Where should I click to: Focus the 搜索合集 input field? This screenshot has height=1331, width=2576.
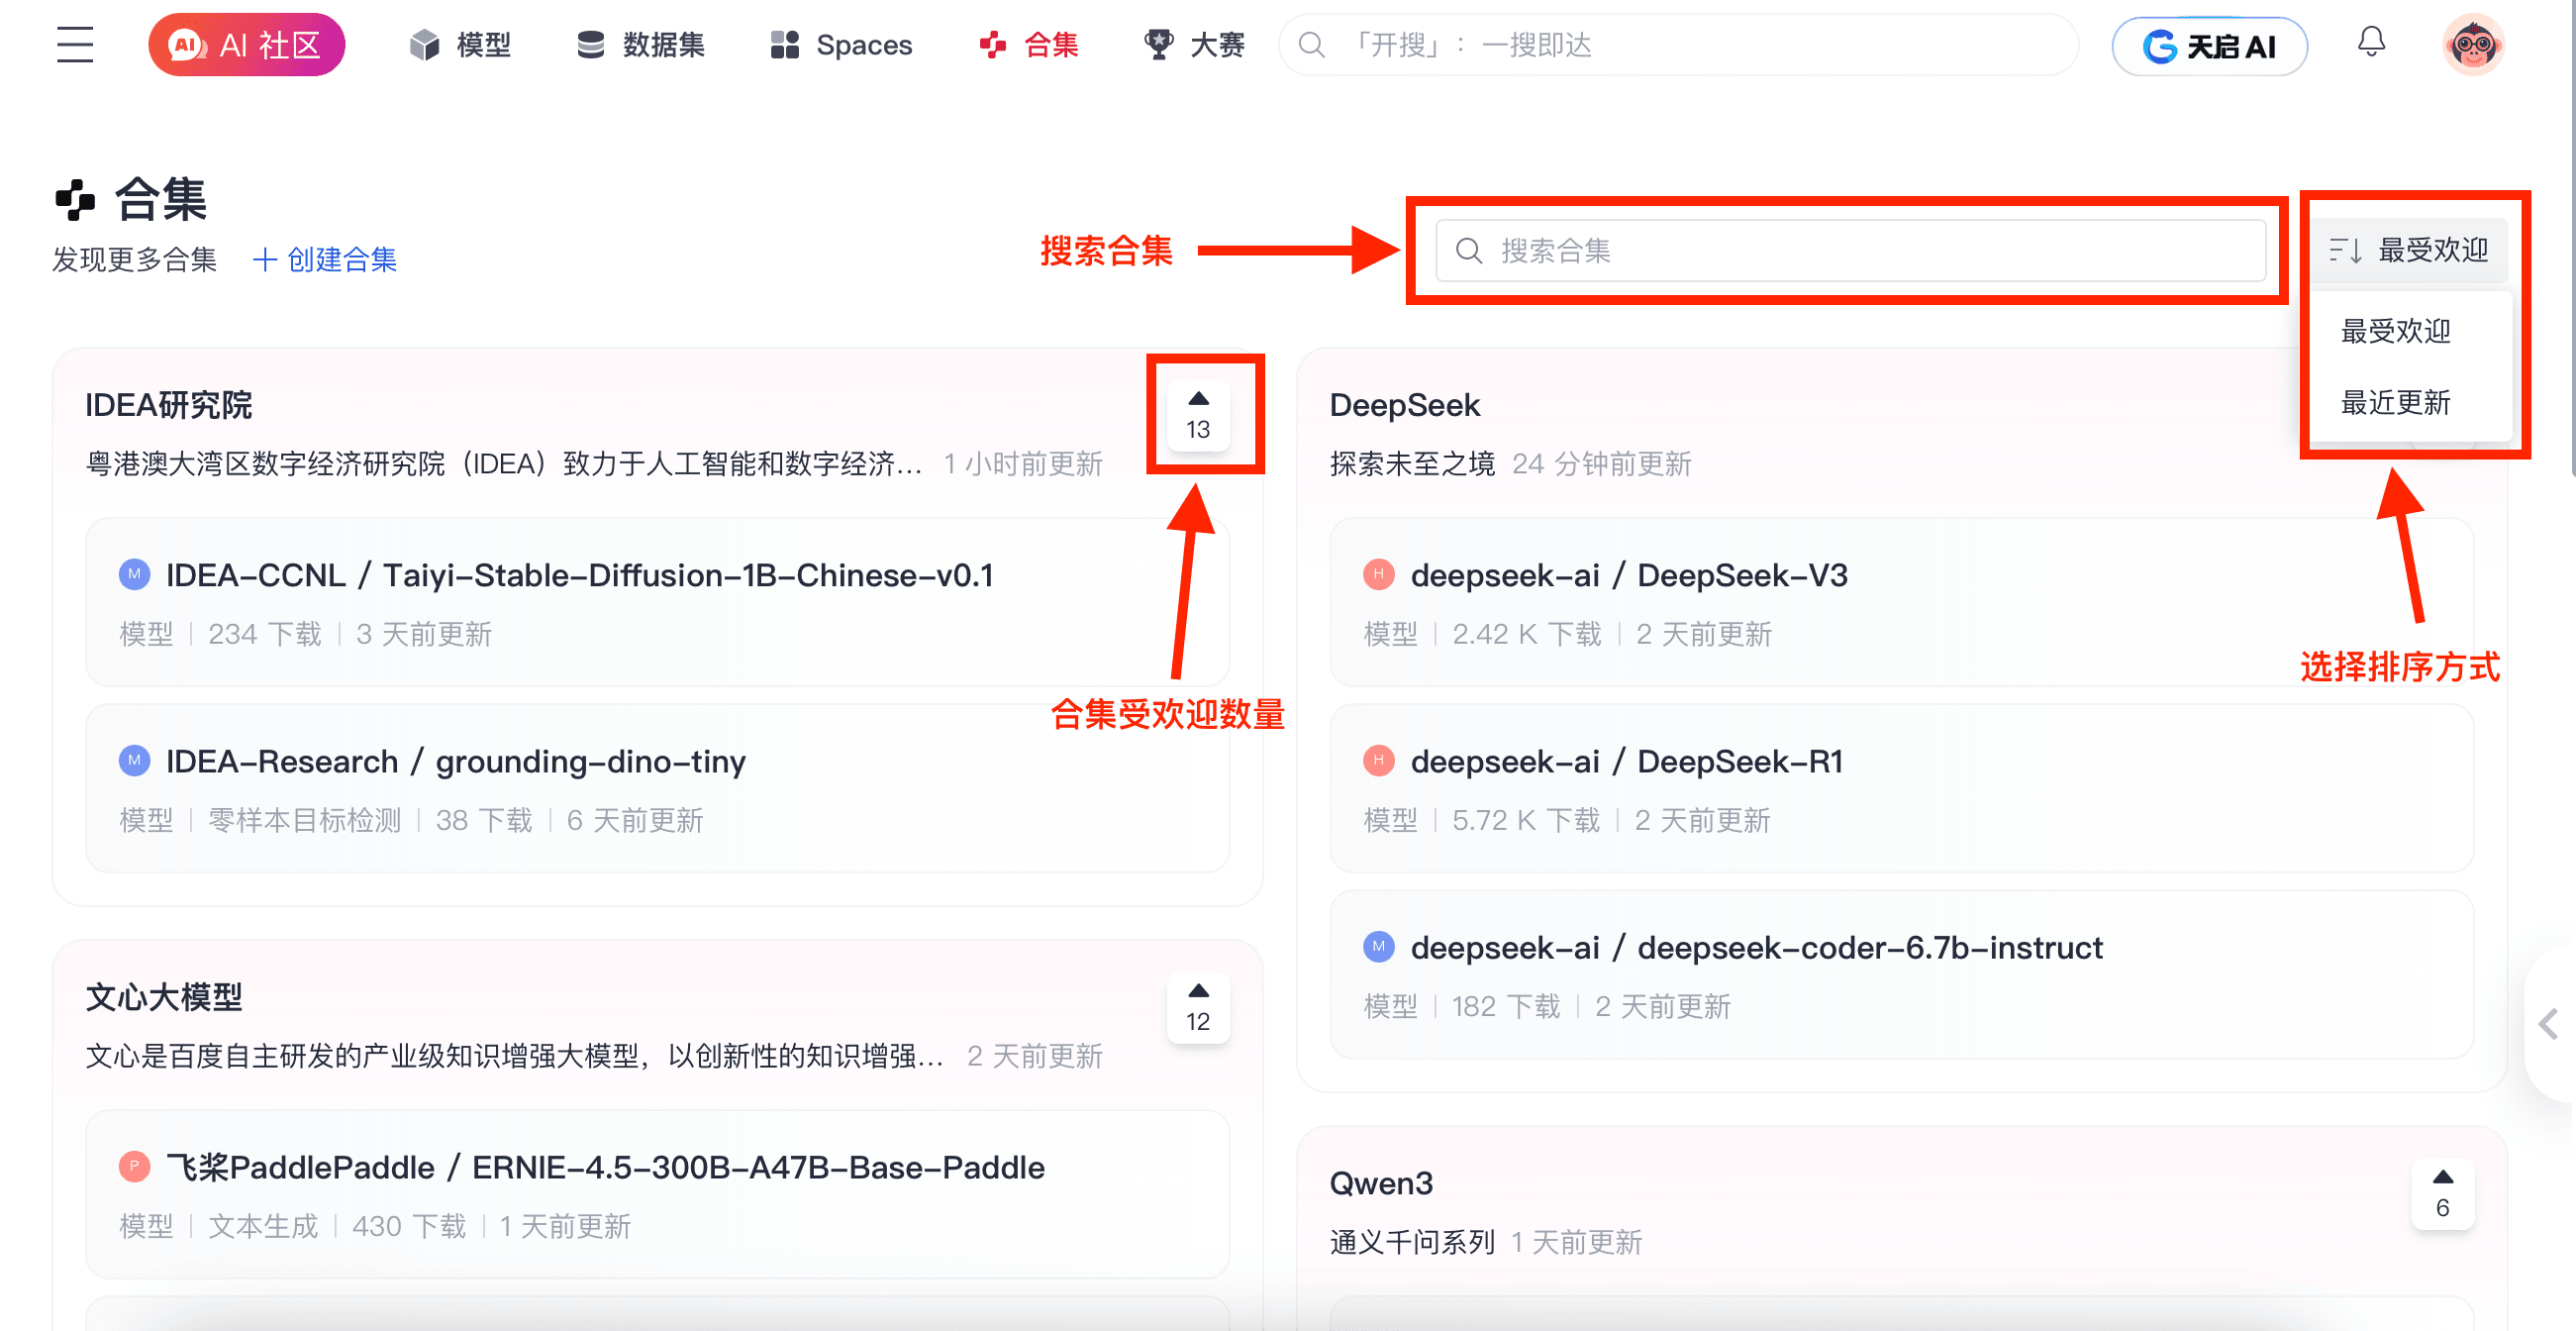[x=1851, y=251]
